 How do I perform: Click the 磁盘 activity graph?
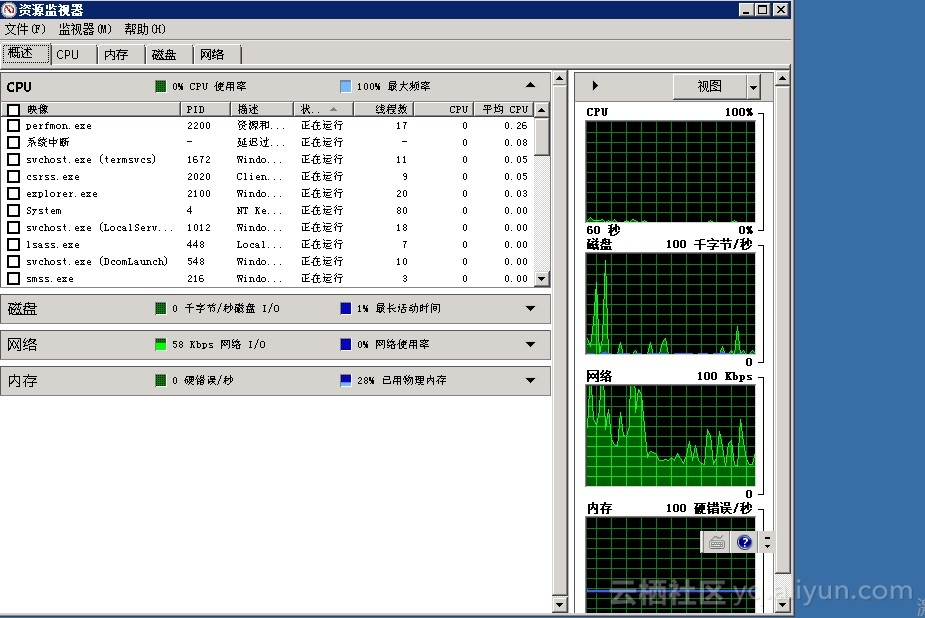670,304
